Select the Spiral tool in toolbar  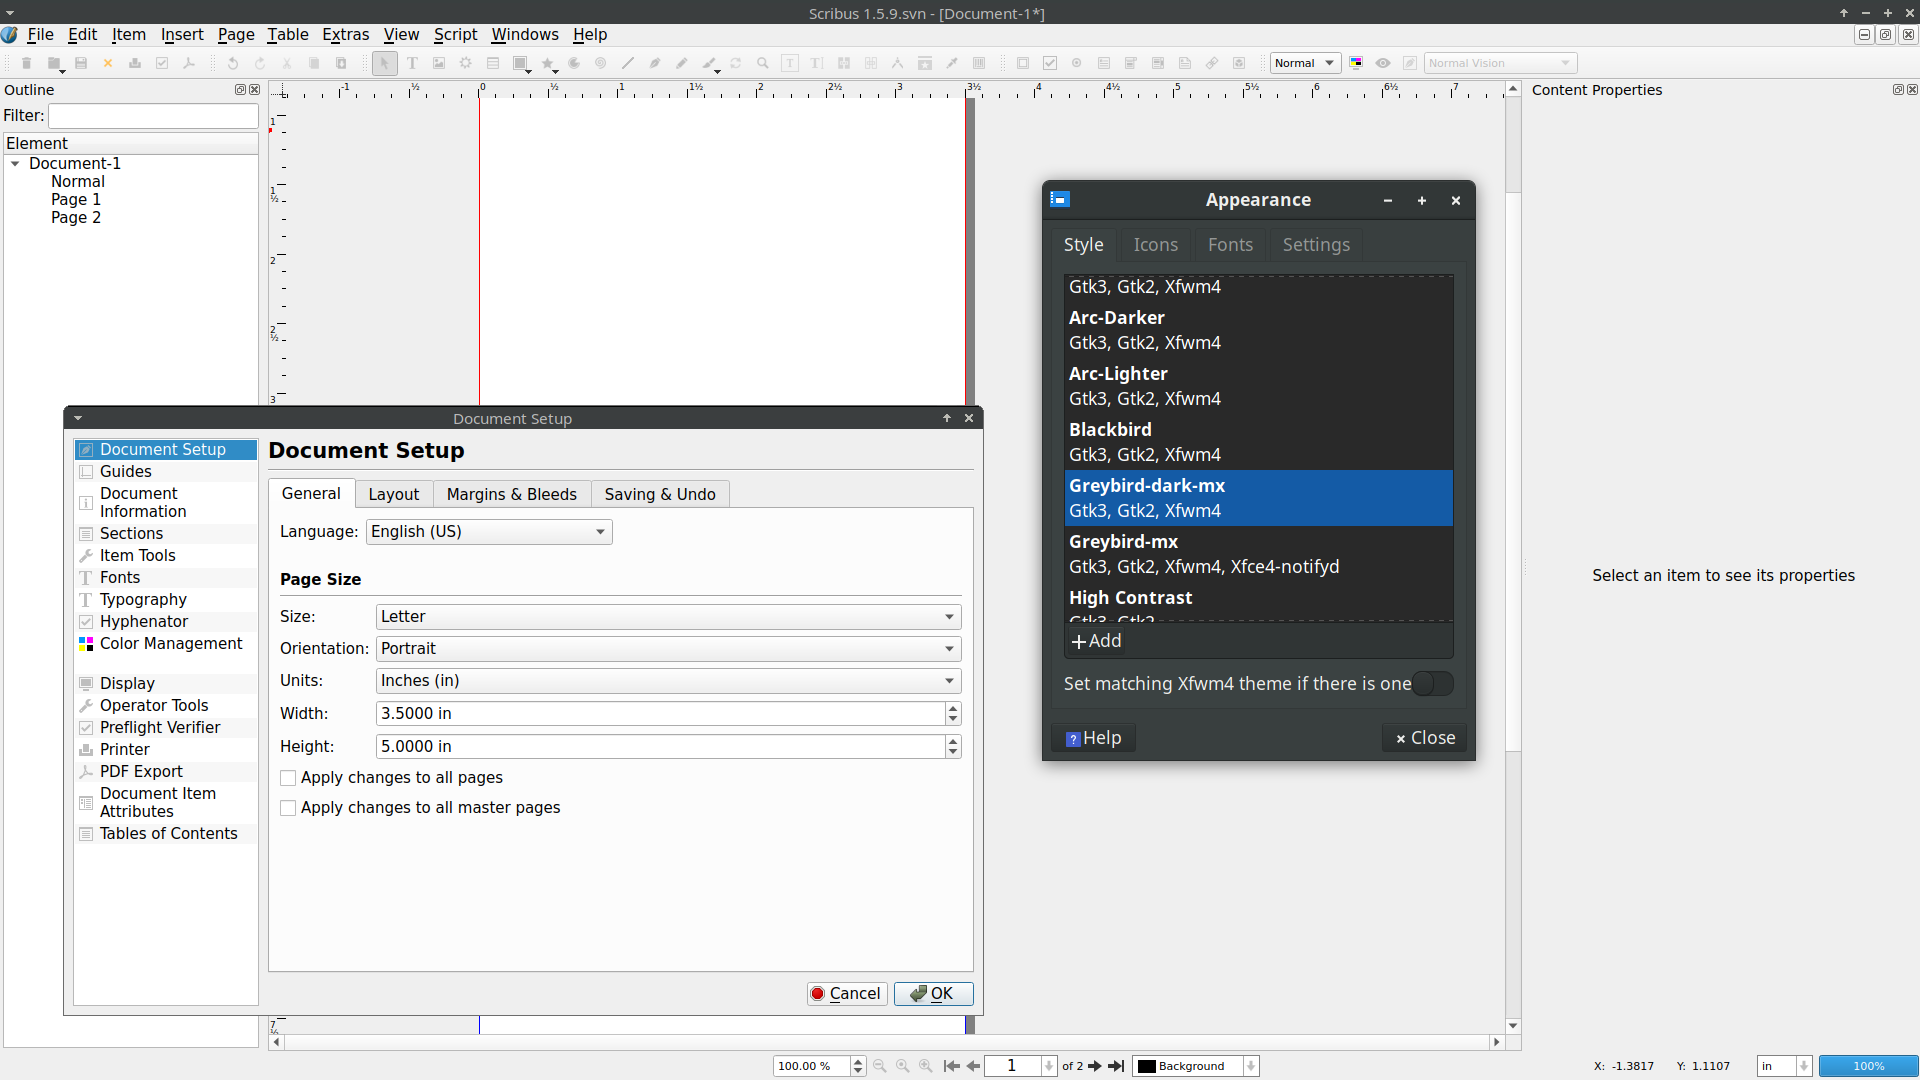(601, 63)
